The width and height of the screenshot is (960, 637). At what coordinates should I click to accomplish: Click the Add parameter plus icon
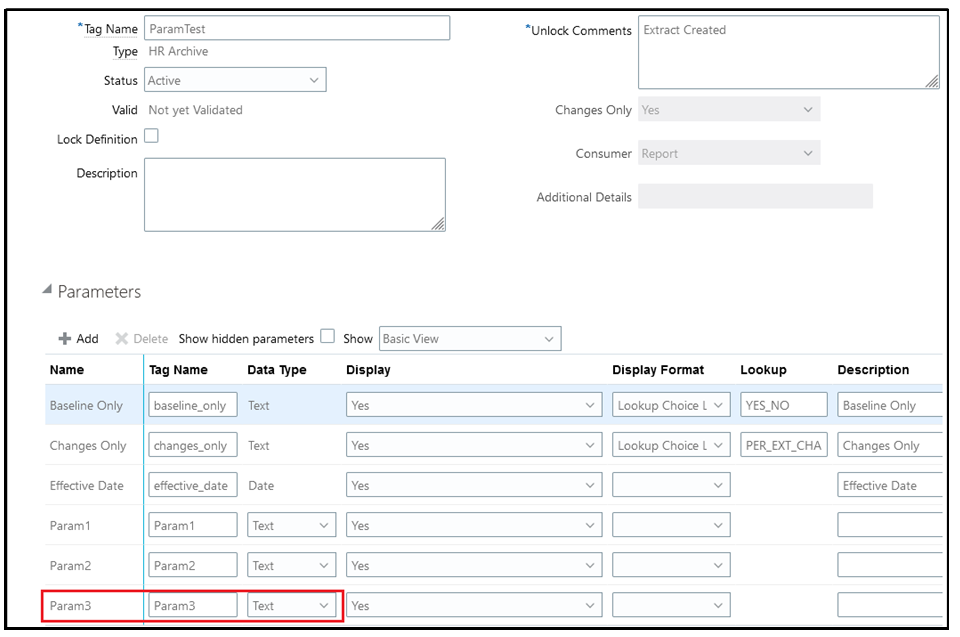pyautogui.click(x=65, y=339)
